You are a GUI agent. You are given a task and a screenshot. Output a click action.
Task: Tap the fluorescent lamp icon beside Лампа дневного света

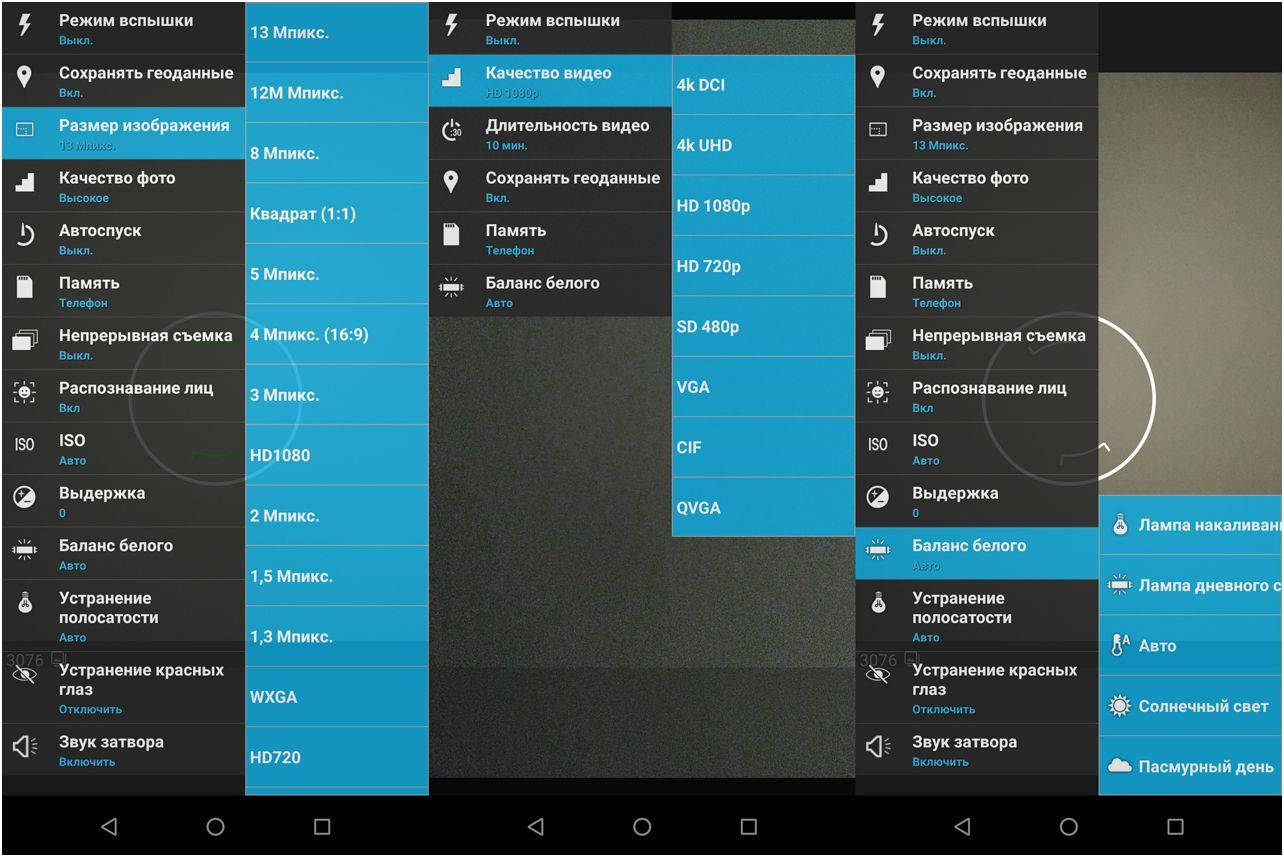point(1118,585)
